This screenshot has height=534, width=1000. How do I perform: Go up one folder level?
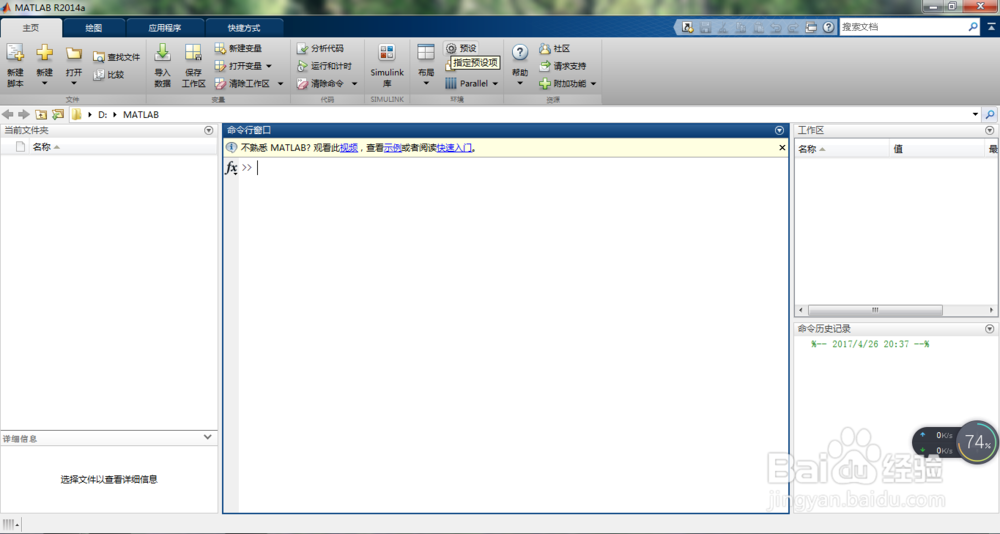(x=41, y=114)
